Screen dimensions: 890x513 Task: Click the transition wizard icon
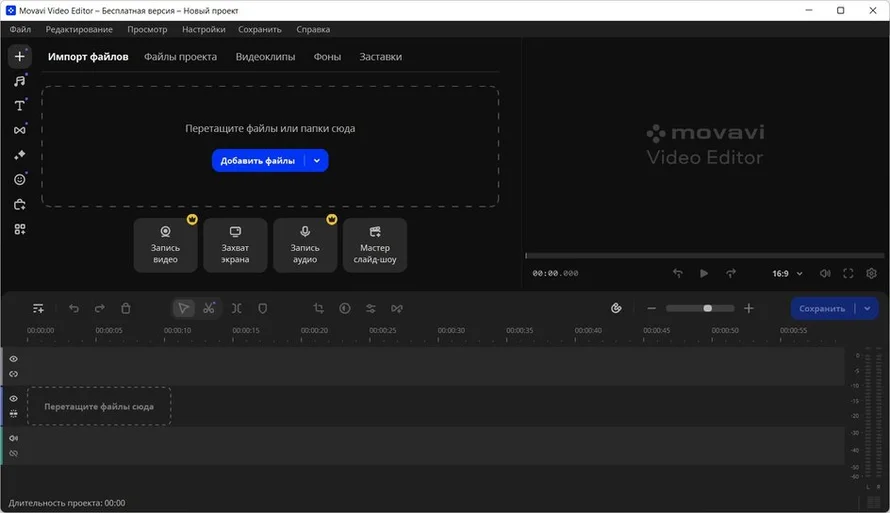point(397,308)
